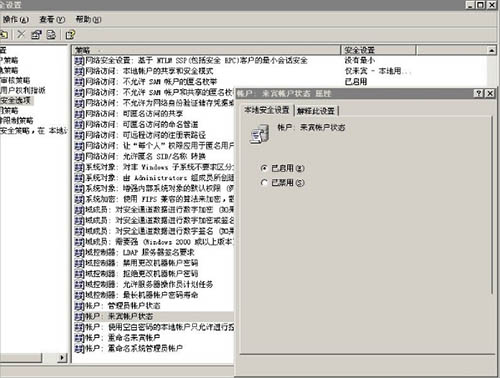500x378 pixels.
Task: Click icon beside 系统加密 使用 FIPS 兼容的算法
Action: [79, 199]
